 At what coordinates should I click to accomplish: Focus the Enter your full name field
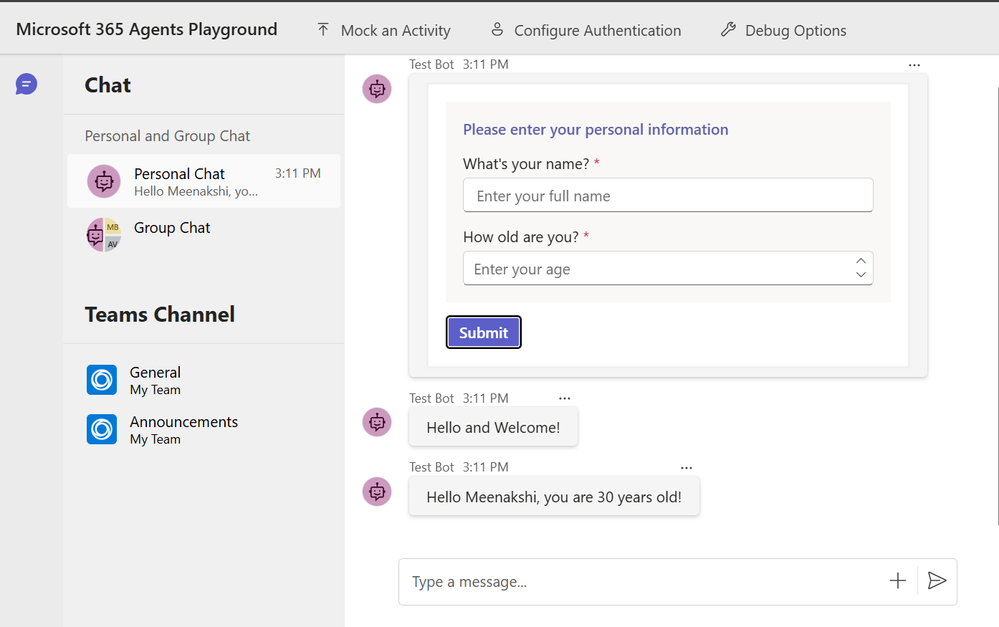[667, 196]
